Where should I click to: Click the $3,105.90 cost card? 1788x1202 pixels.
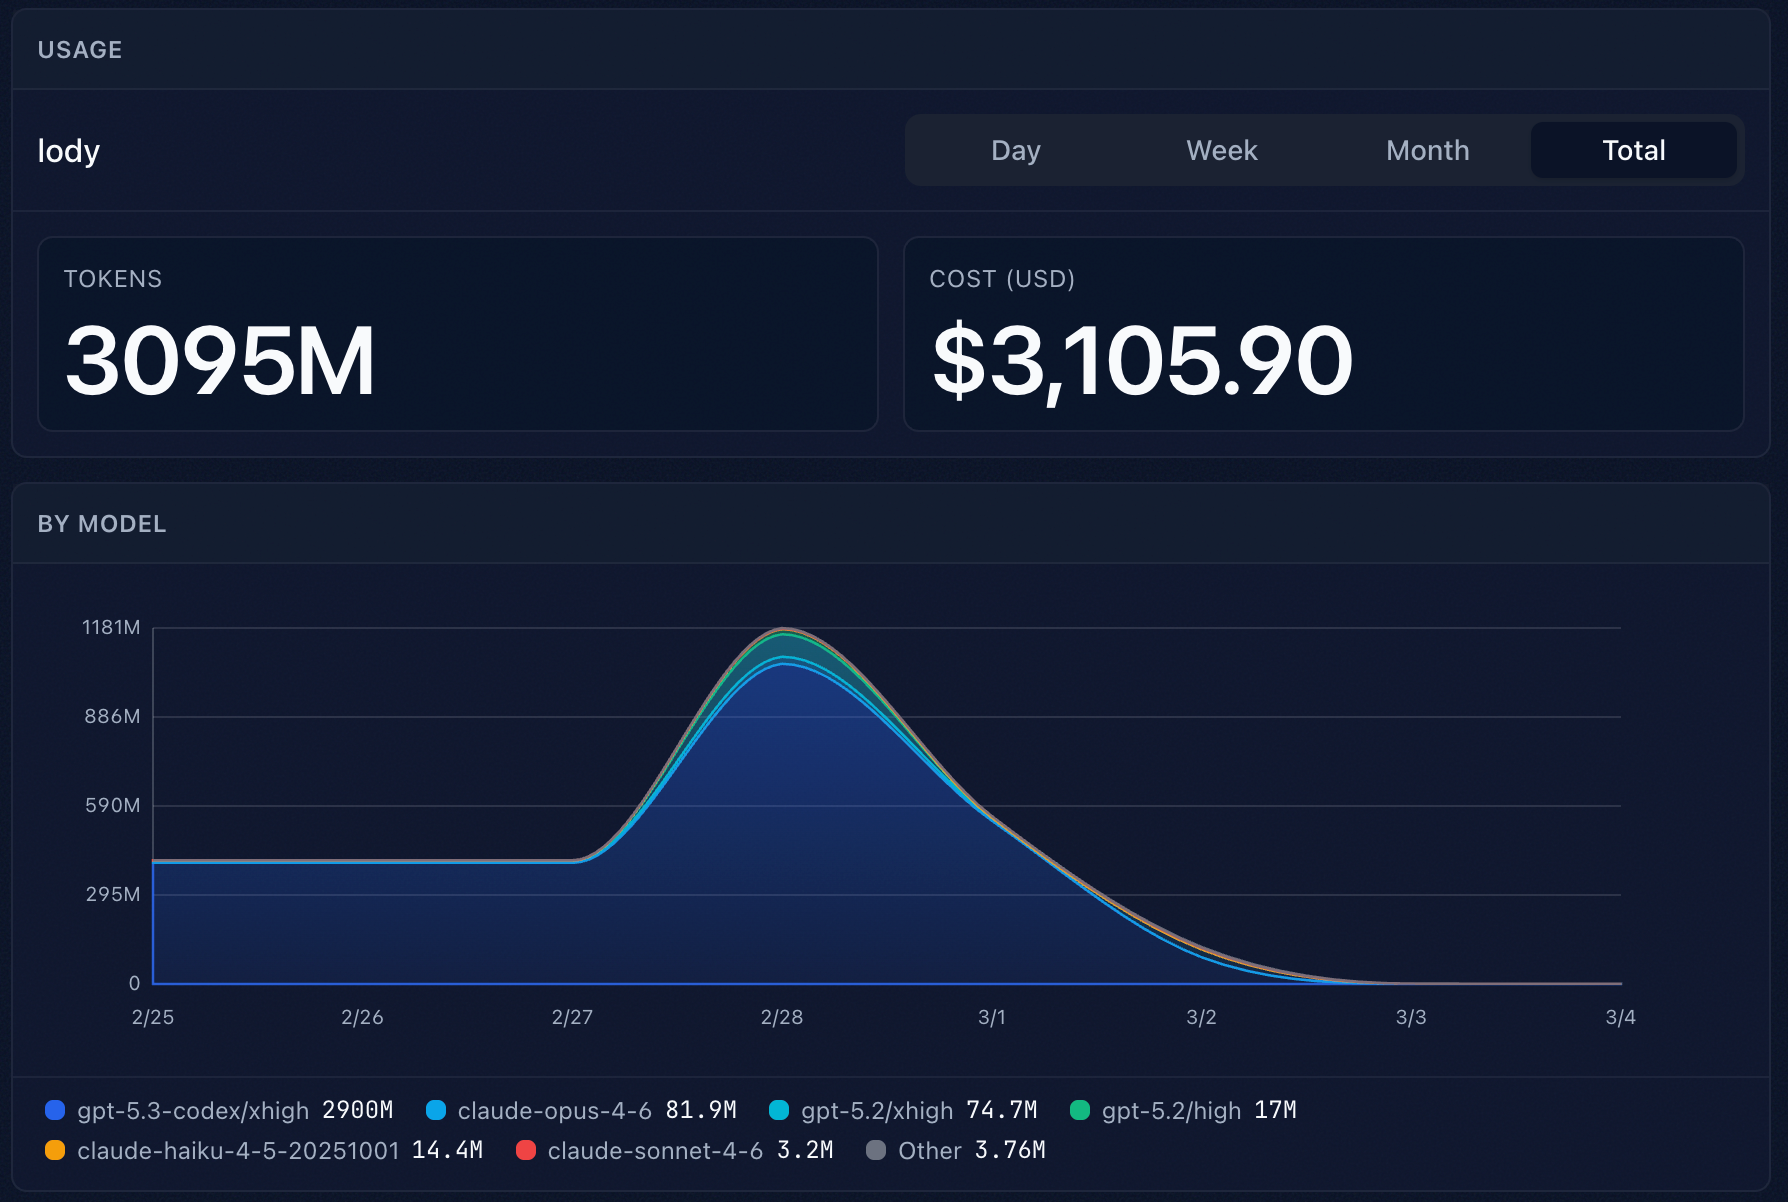pyautogui.click(x=1323, y=334)
